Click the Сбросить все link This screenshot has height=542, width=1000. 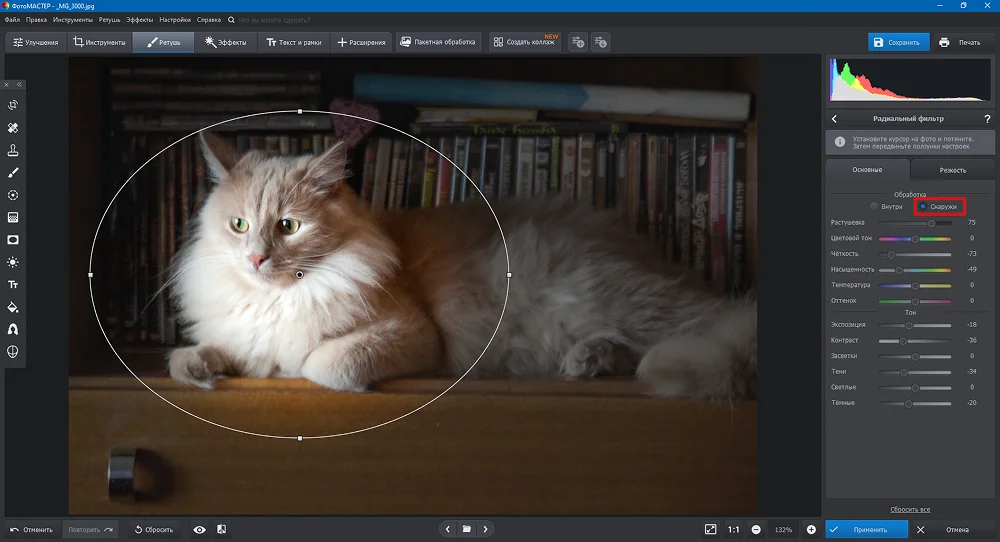click(x=910, y=509)
